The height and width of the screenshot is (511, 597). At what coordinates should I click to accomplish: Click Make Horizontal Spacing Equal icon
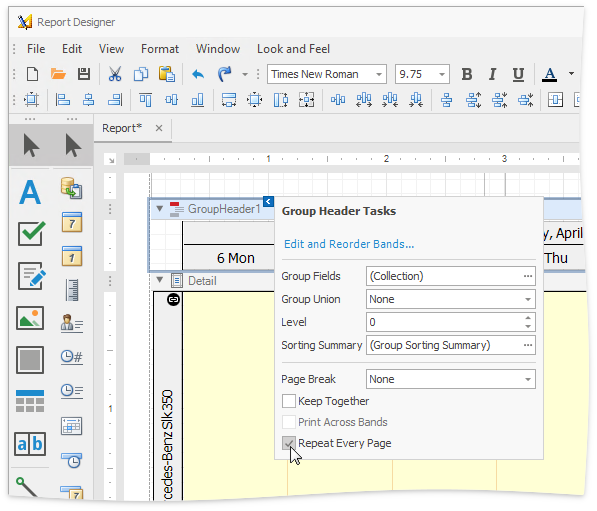(x=338, y=100)
